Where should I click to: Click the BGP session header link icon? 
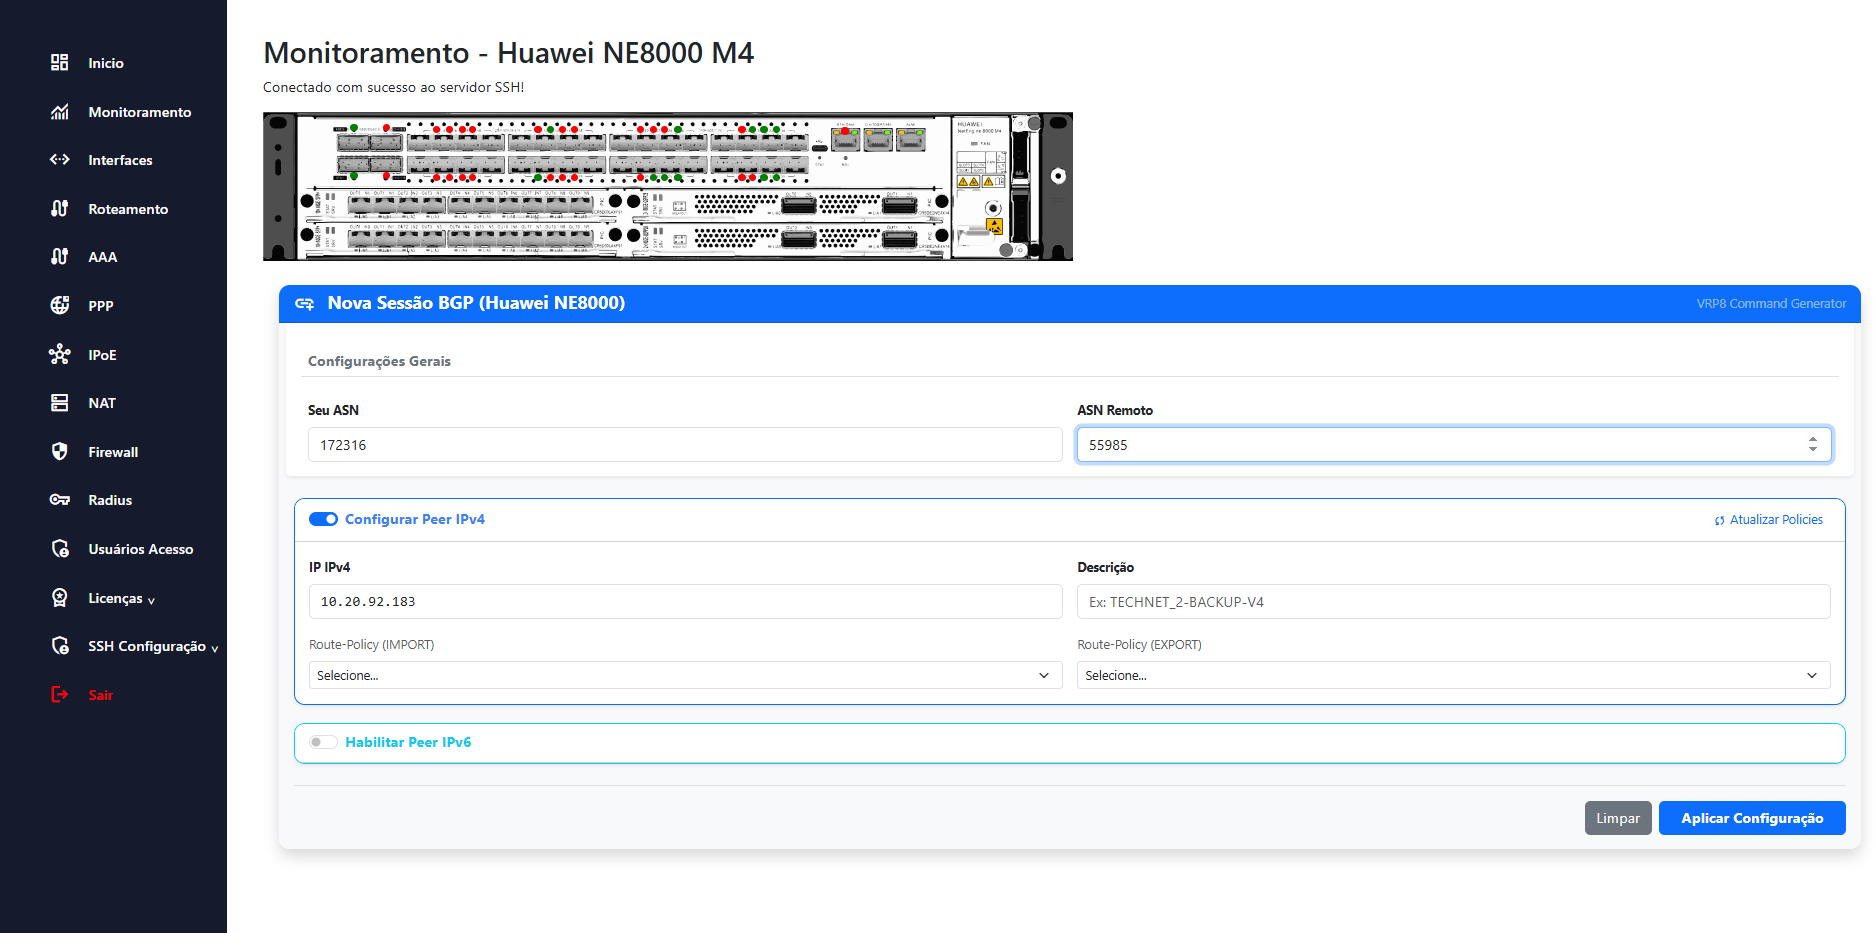305,304
